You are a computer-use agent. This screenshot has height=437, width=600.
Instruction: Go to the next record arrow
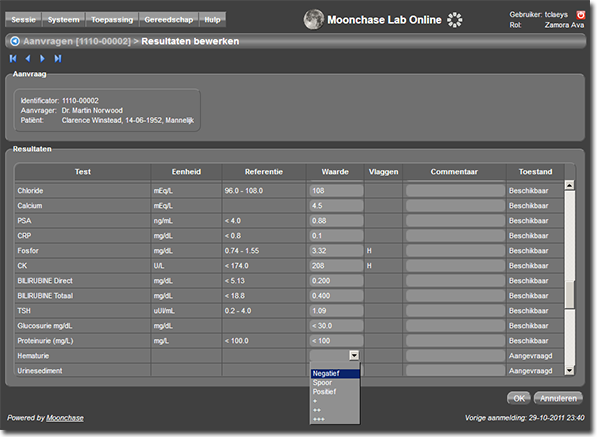pos(42,58)
